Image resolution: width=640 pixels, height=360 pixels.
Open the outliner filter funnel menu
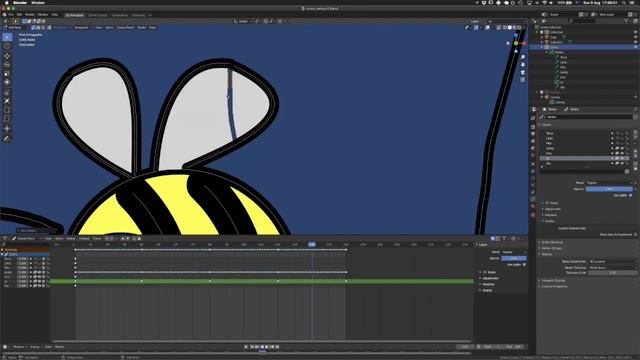pyautogui.click(x=627, y=20)
